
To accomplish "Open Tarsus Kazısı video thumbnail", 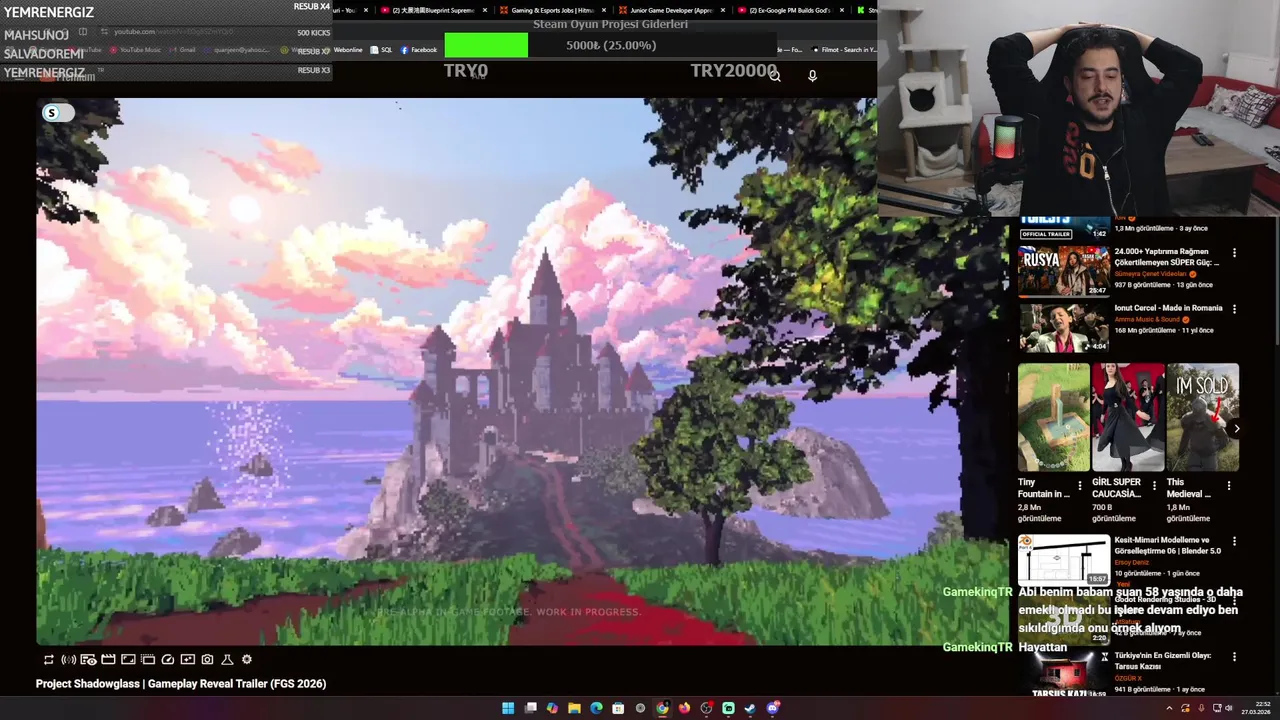I will (1064, 676).
